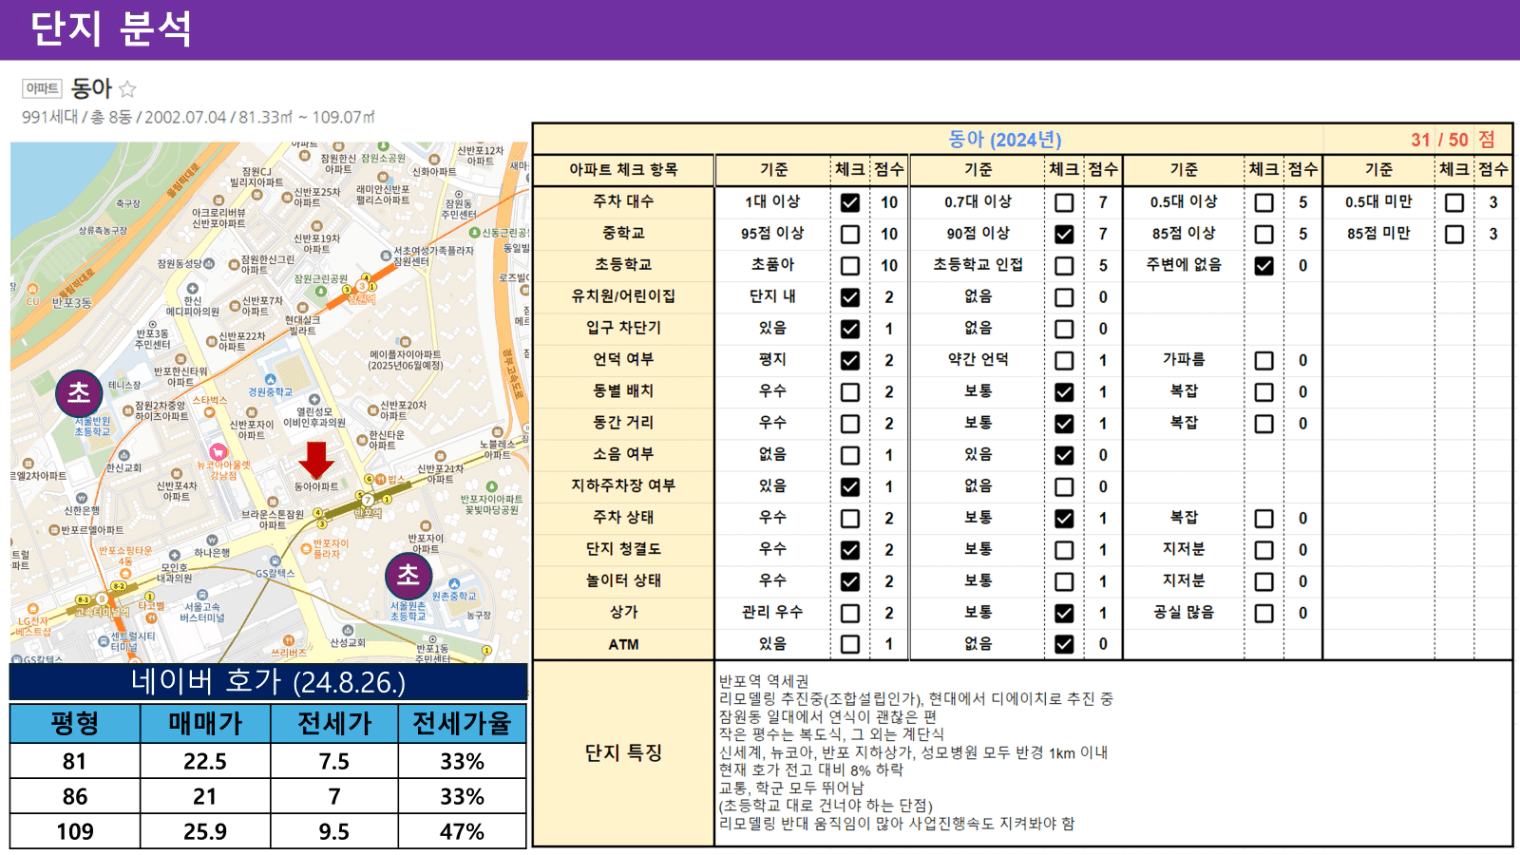Click the 신한은행 bank icon
The height and width of the screenshot is (855, 1520).
81,498
